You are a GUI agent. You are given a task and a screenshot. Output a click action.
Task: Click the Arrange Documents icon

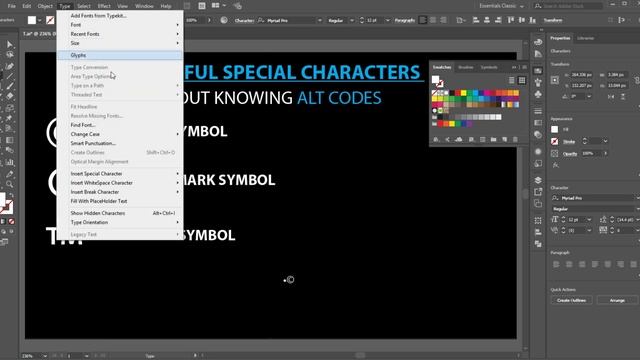coord(216,6)
